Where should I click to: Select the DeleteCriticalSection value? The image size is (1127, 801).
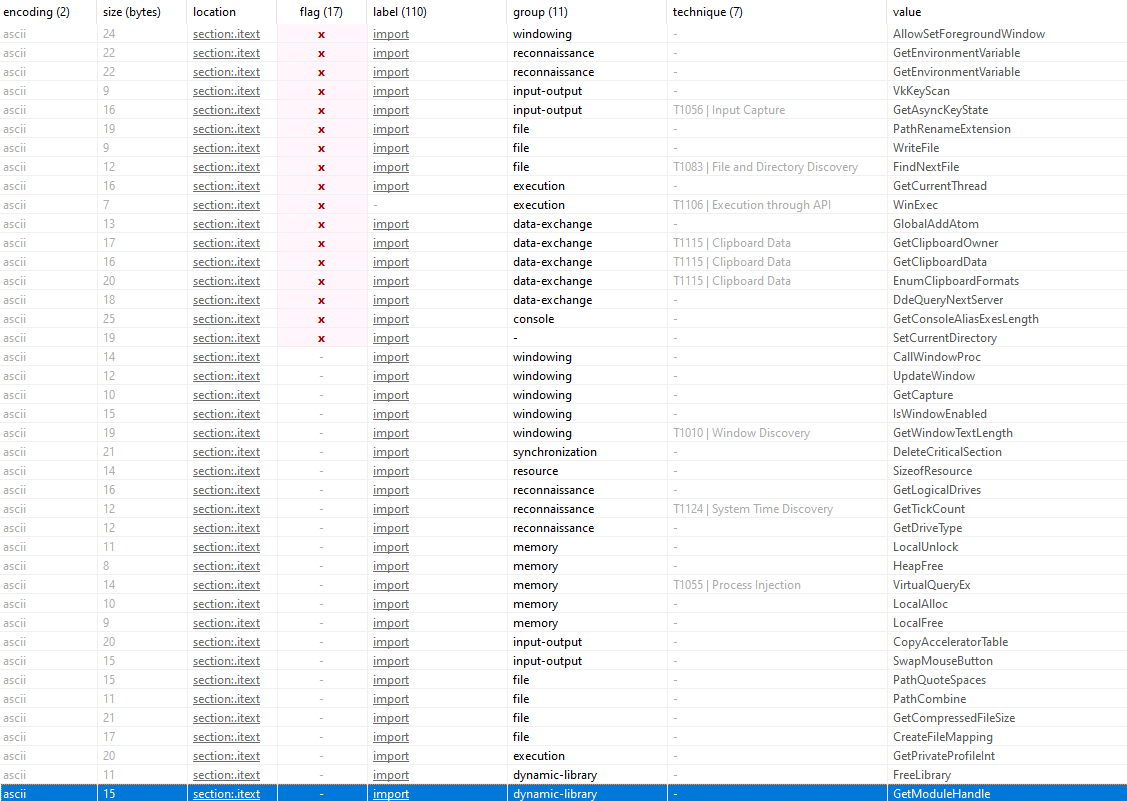[947, 452]
